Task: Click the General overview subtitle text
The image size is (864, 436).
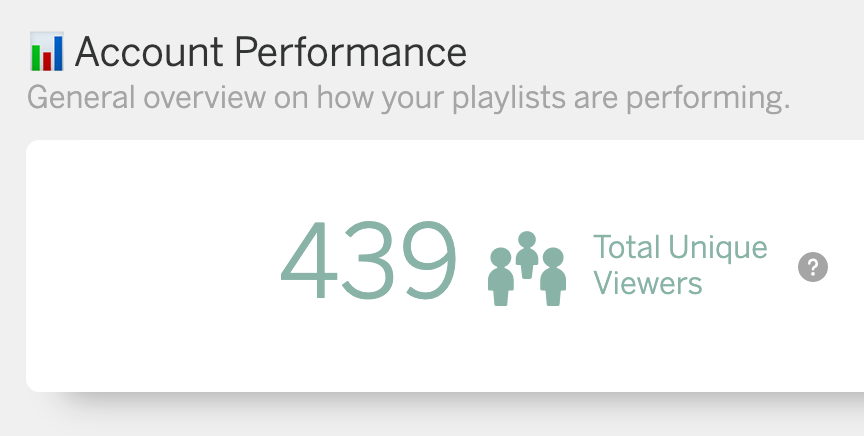Action: [408, 98]
